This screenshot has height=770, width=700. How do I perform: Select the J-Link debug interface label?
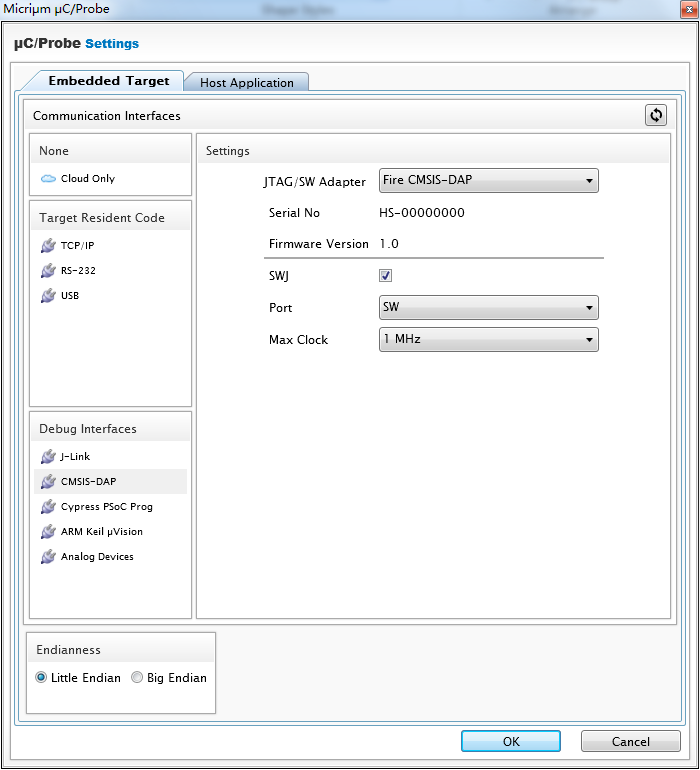click(x=75, y=457)
